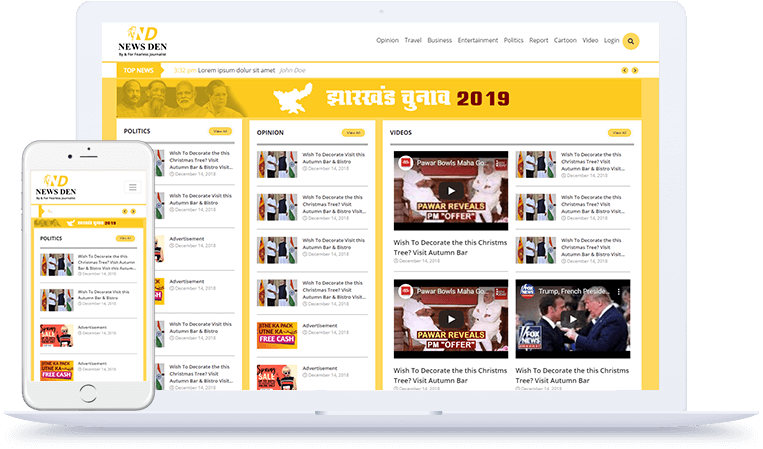Click View All in phone Politics section
Viewport: 763px width, 449px height.
(126, 238)
